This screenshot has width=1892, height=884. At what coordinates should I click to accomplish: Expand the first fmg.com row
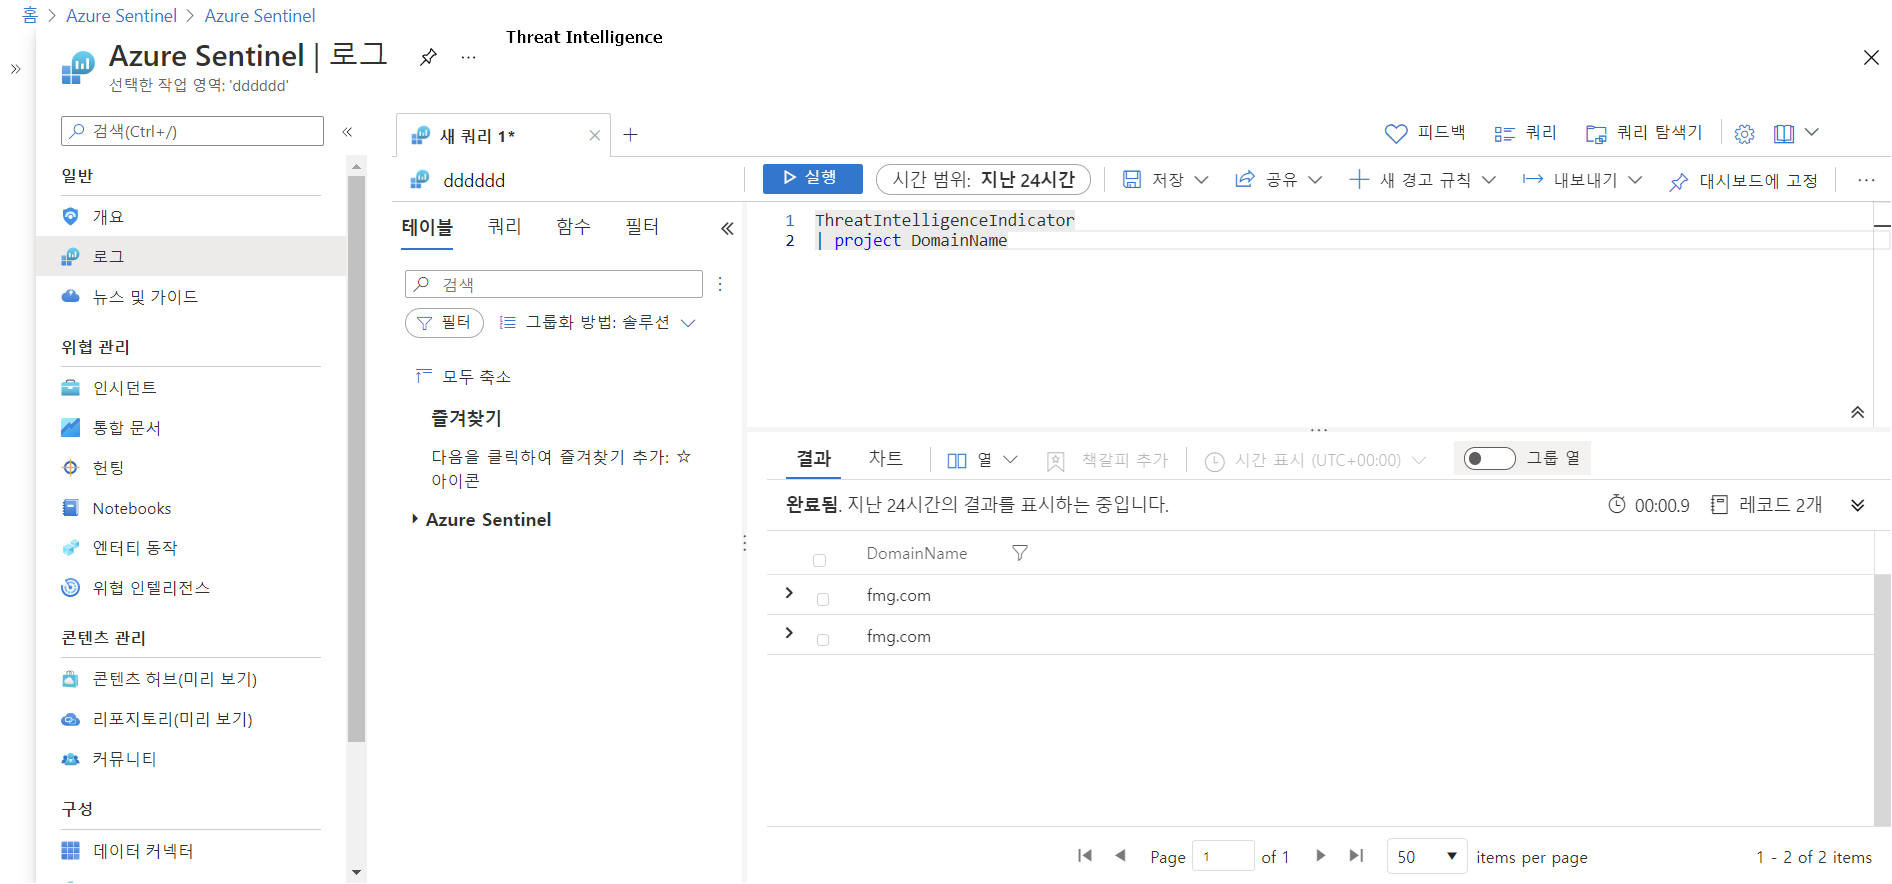click(789, 593)
